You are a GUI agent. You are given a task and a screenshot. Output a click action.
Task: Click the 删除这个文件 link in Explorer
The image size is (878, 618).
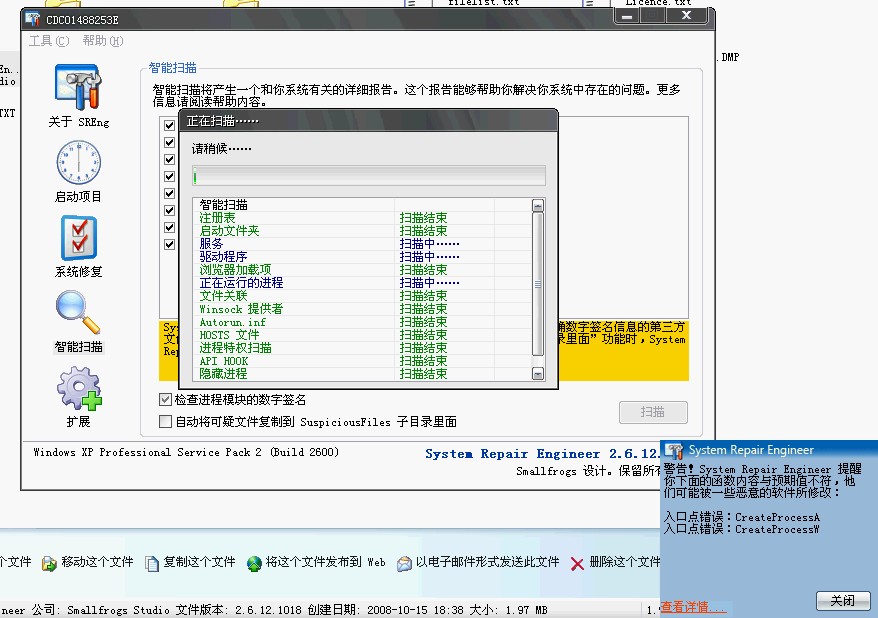[624, 562]
